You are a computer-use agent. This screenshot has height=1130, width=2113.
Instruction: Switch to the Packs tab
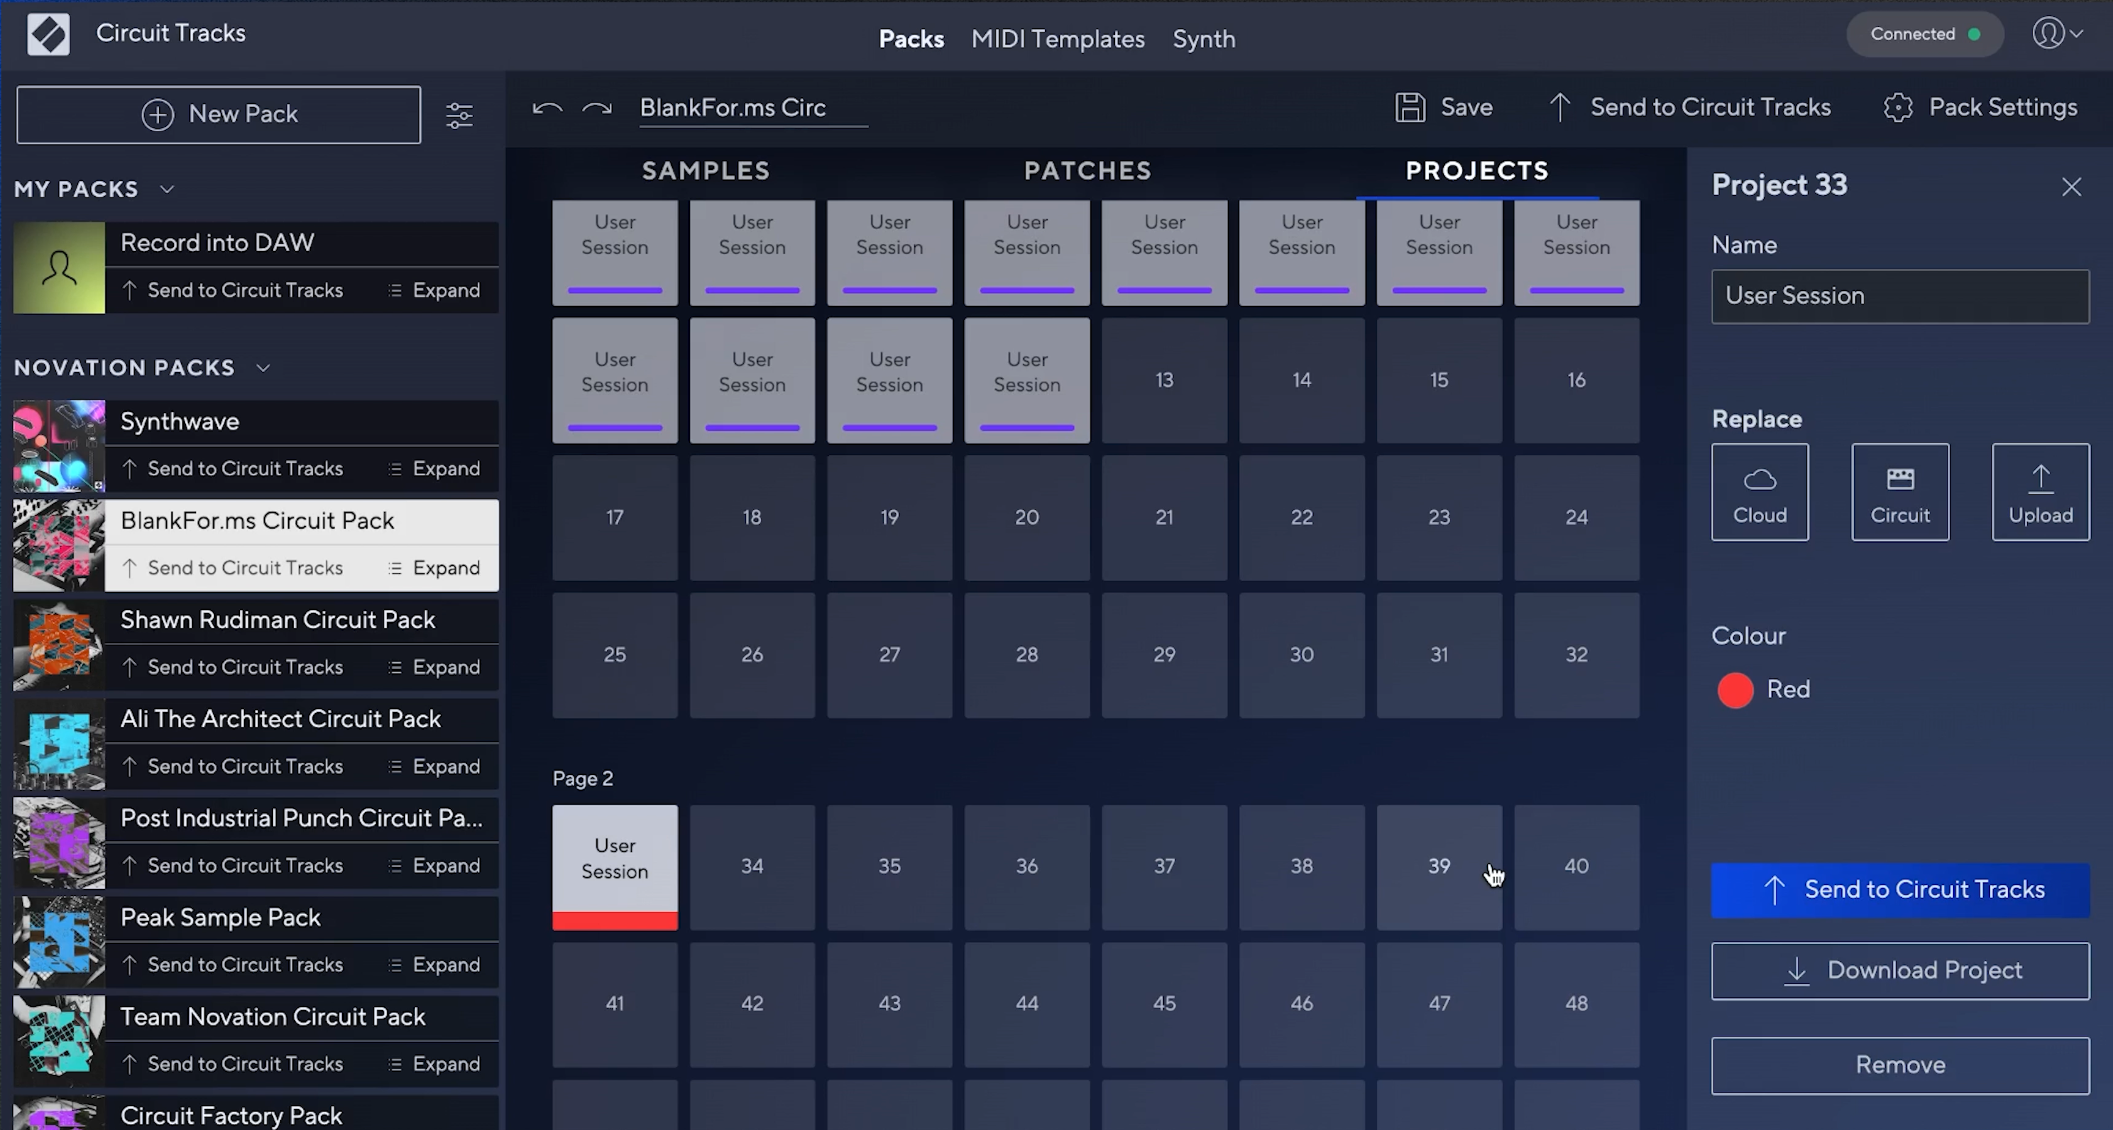point(911,39)
